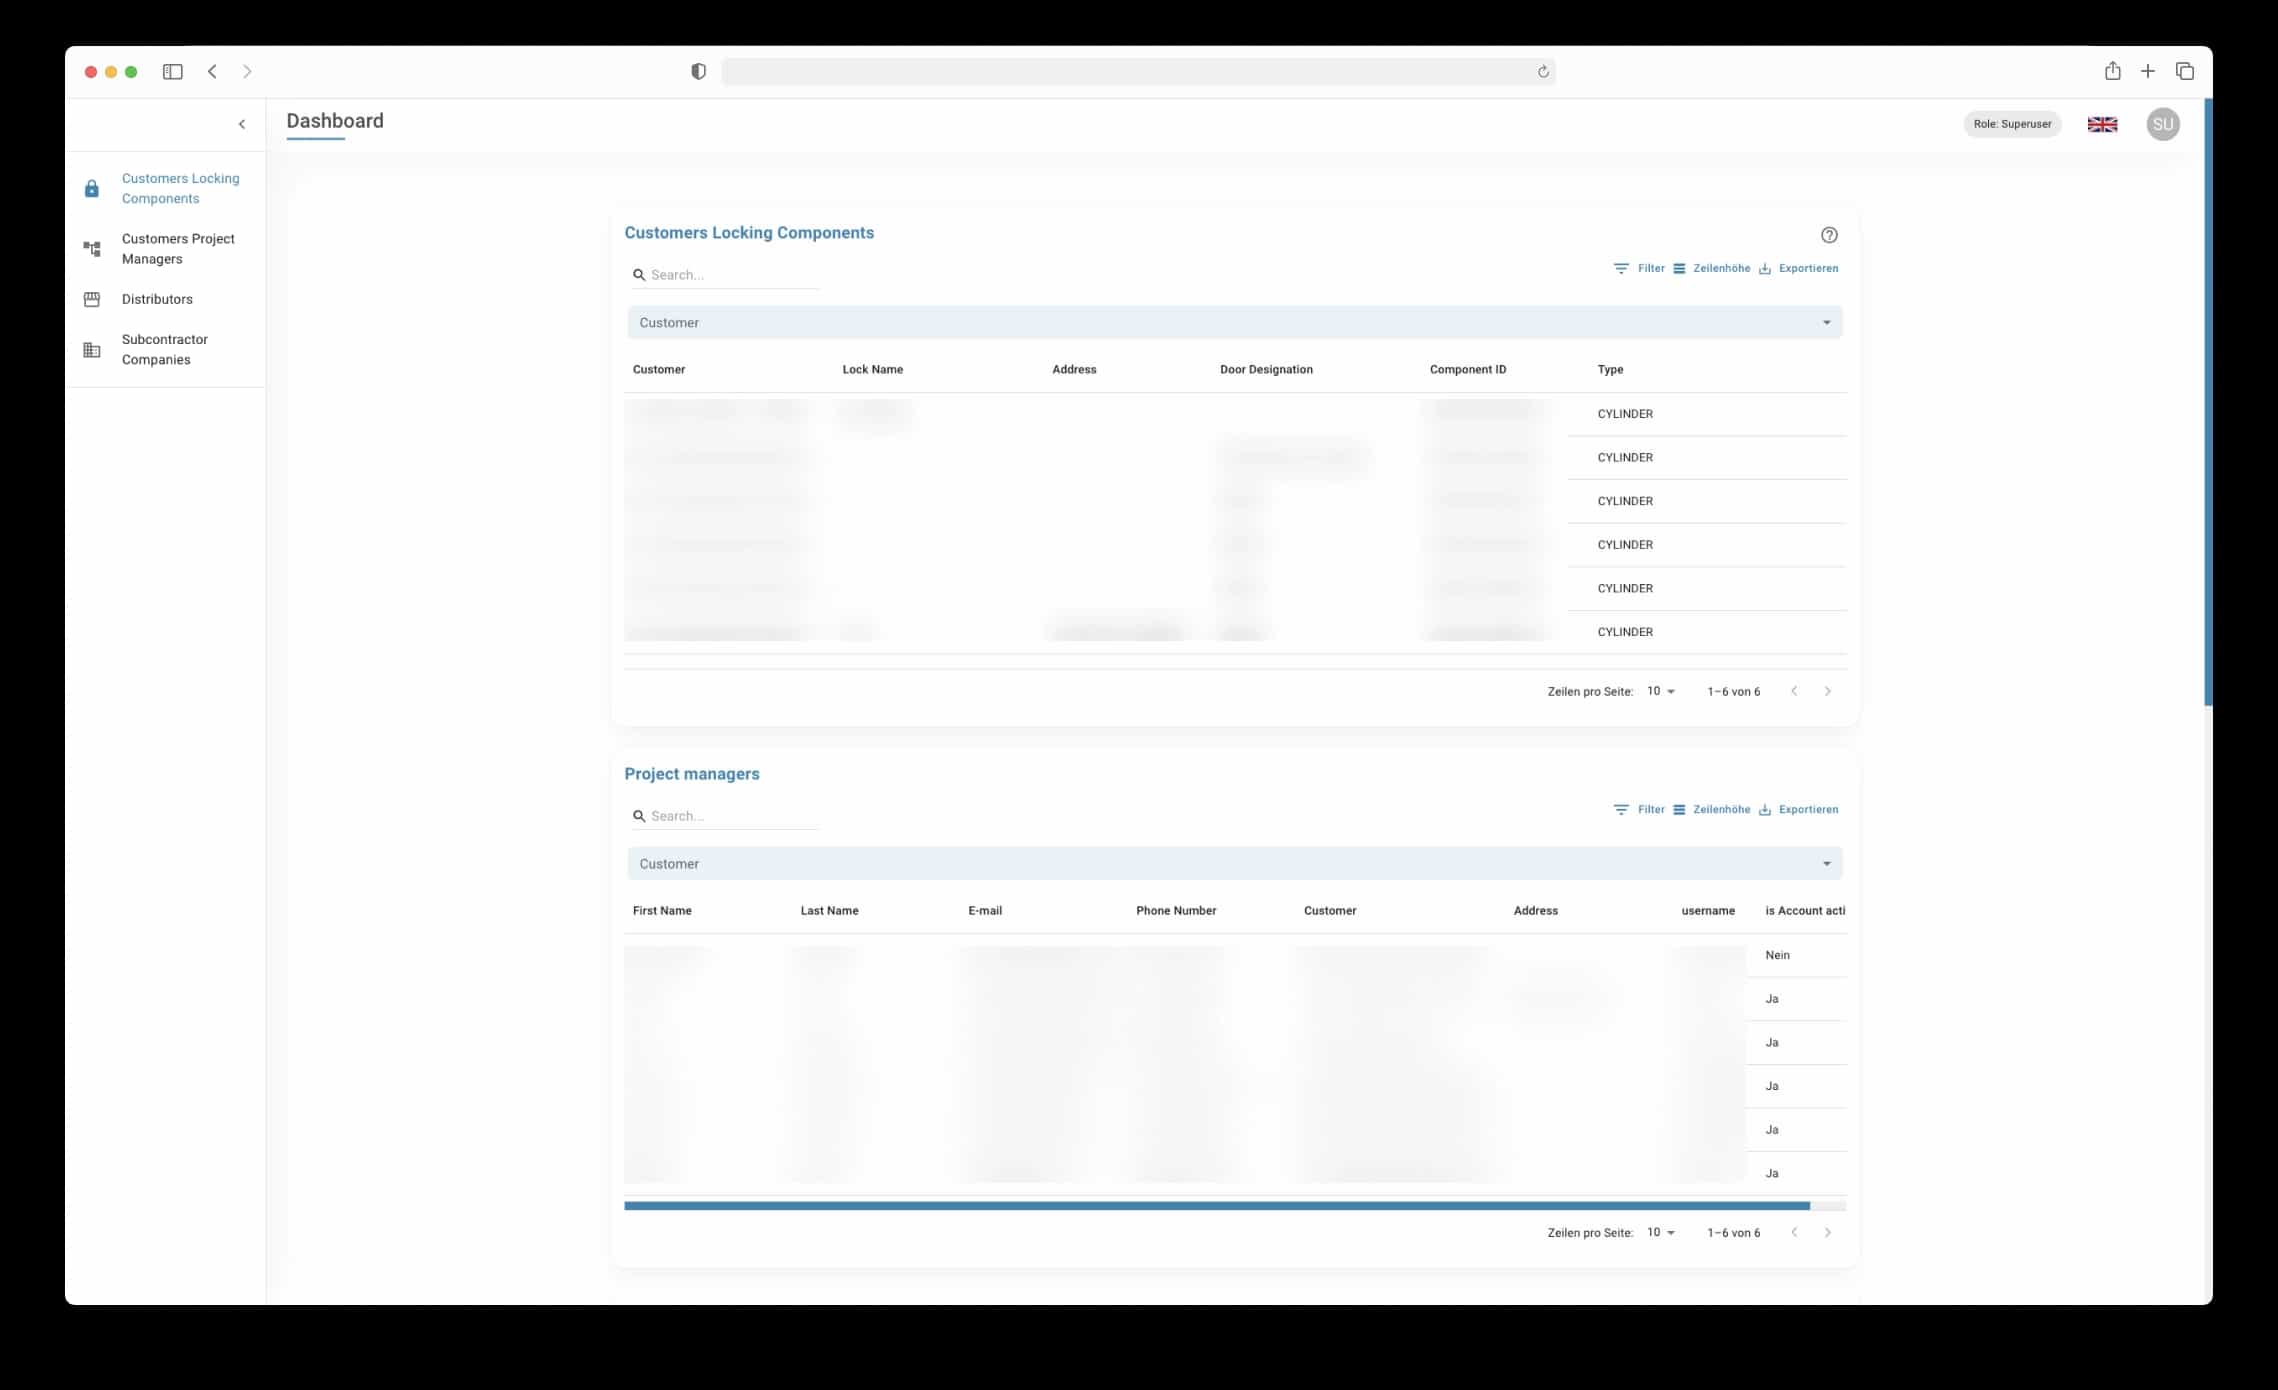Collapse the sidebar with the chevron arrow
This screenshot has height=1390, width=2278.
(x=241, y=124)
